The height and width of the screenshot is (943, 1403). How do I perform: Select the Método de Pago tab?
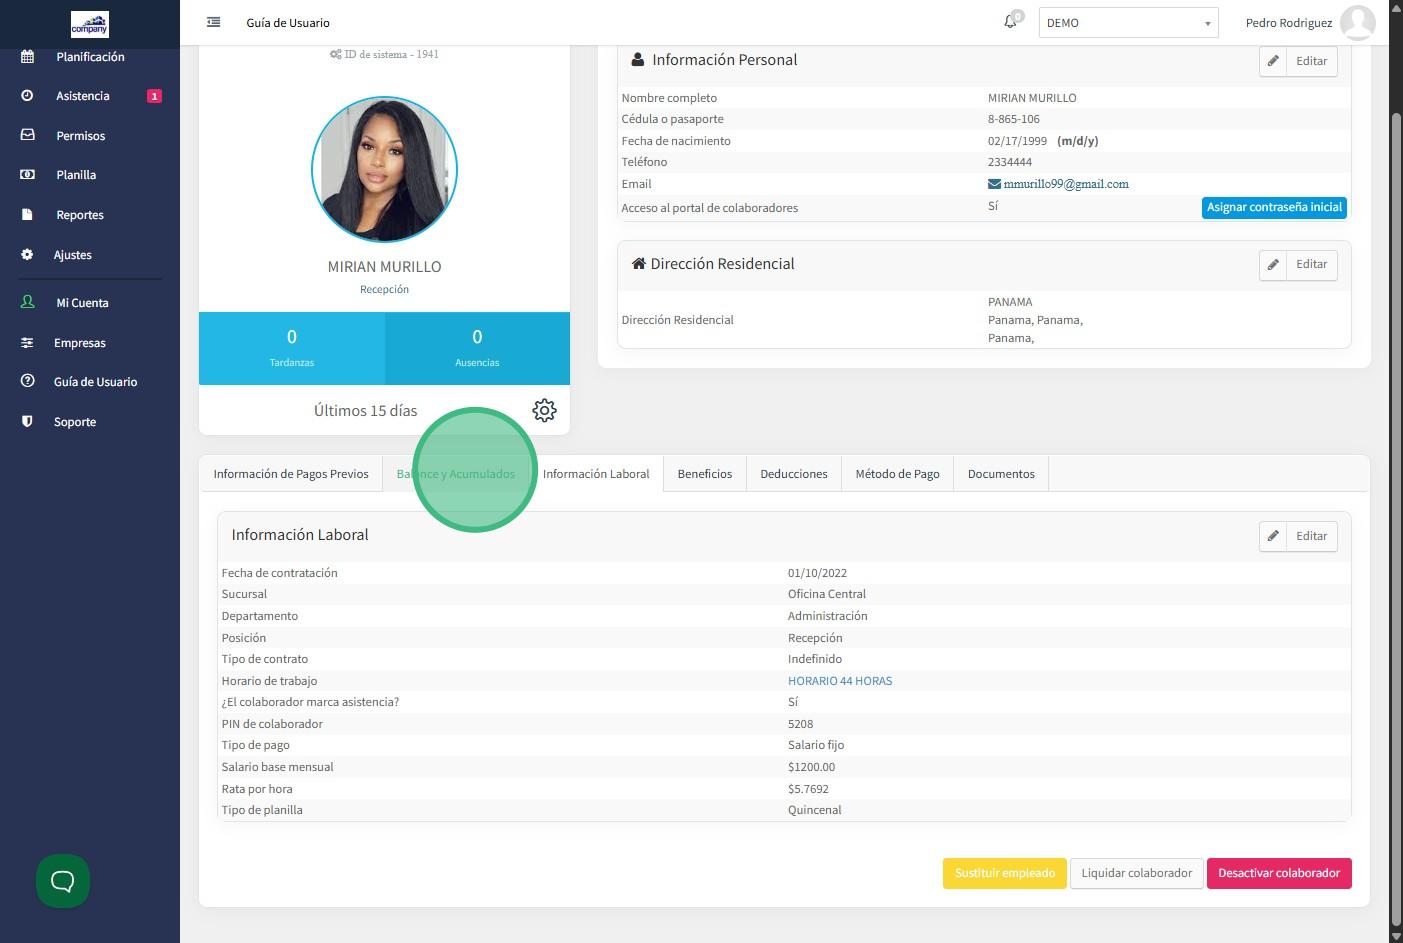click(897, 474)
